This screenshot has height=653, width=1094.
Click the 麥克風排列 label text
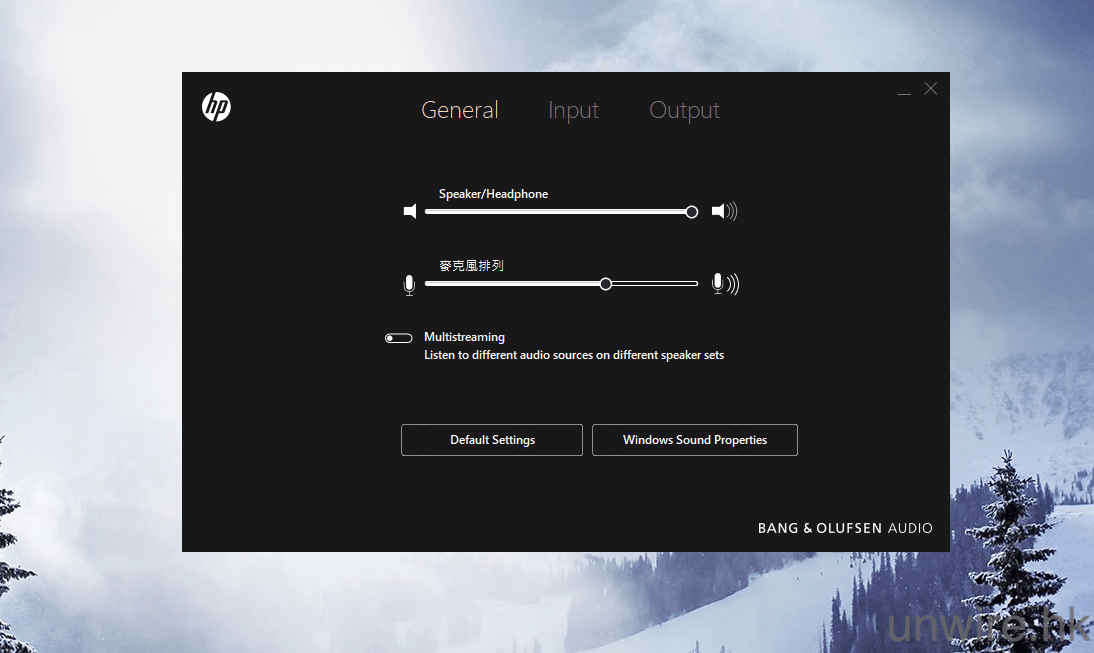[471, 266]
